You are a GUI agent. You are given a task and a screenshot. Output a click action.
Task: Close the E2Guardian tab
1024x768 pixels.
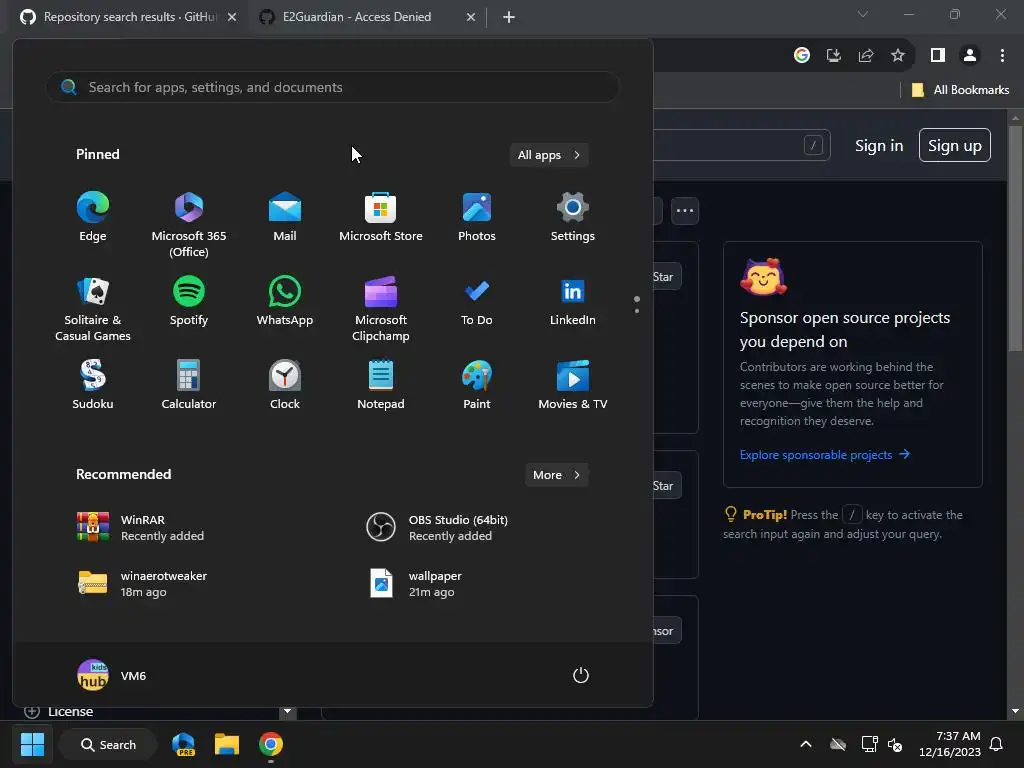tap(471, 17)
